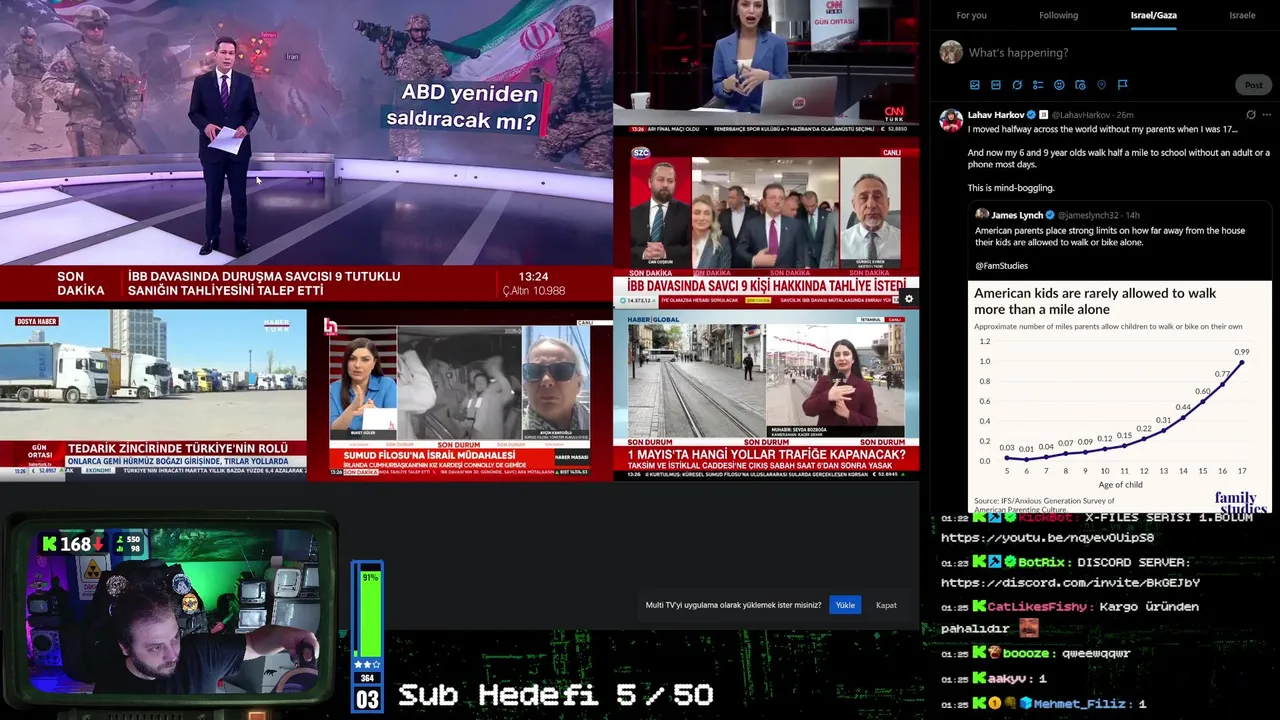Click aakyu username in chat

(1007, 679)
